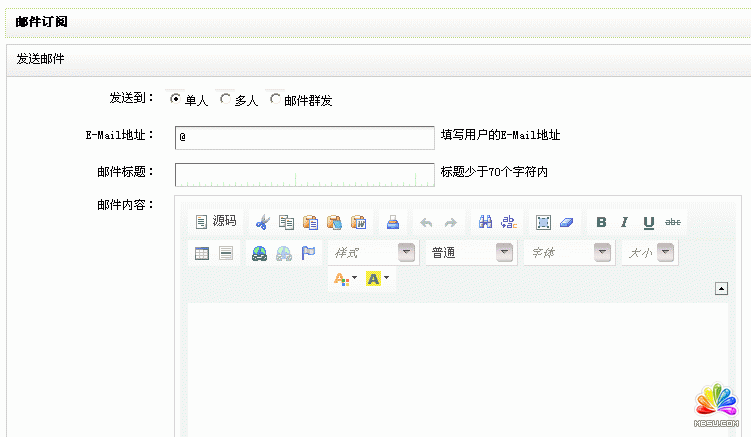Select the 多人 radio option
This screenshot has height=437, width=751.
[x=225, y=99]
